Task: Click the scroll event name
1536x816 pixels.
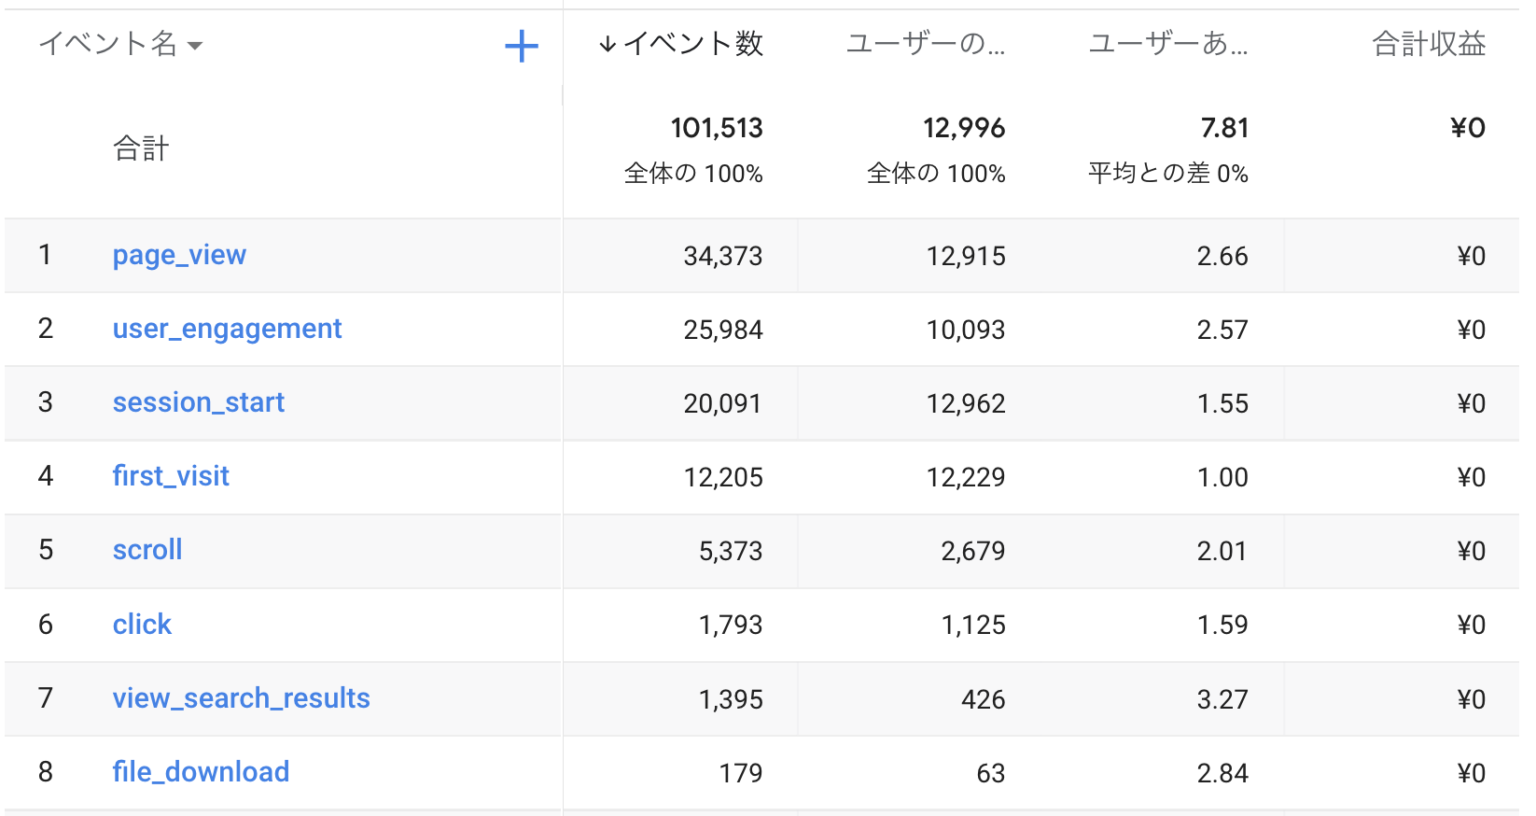Action: (x=147, y=550)
